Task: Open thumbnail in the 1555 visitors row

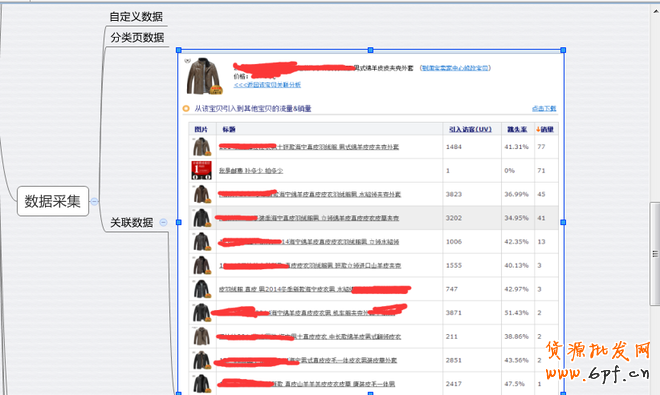Action: click(x=202, y=265)
